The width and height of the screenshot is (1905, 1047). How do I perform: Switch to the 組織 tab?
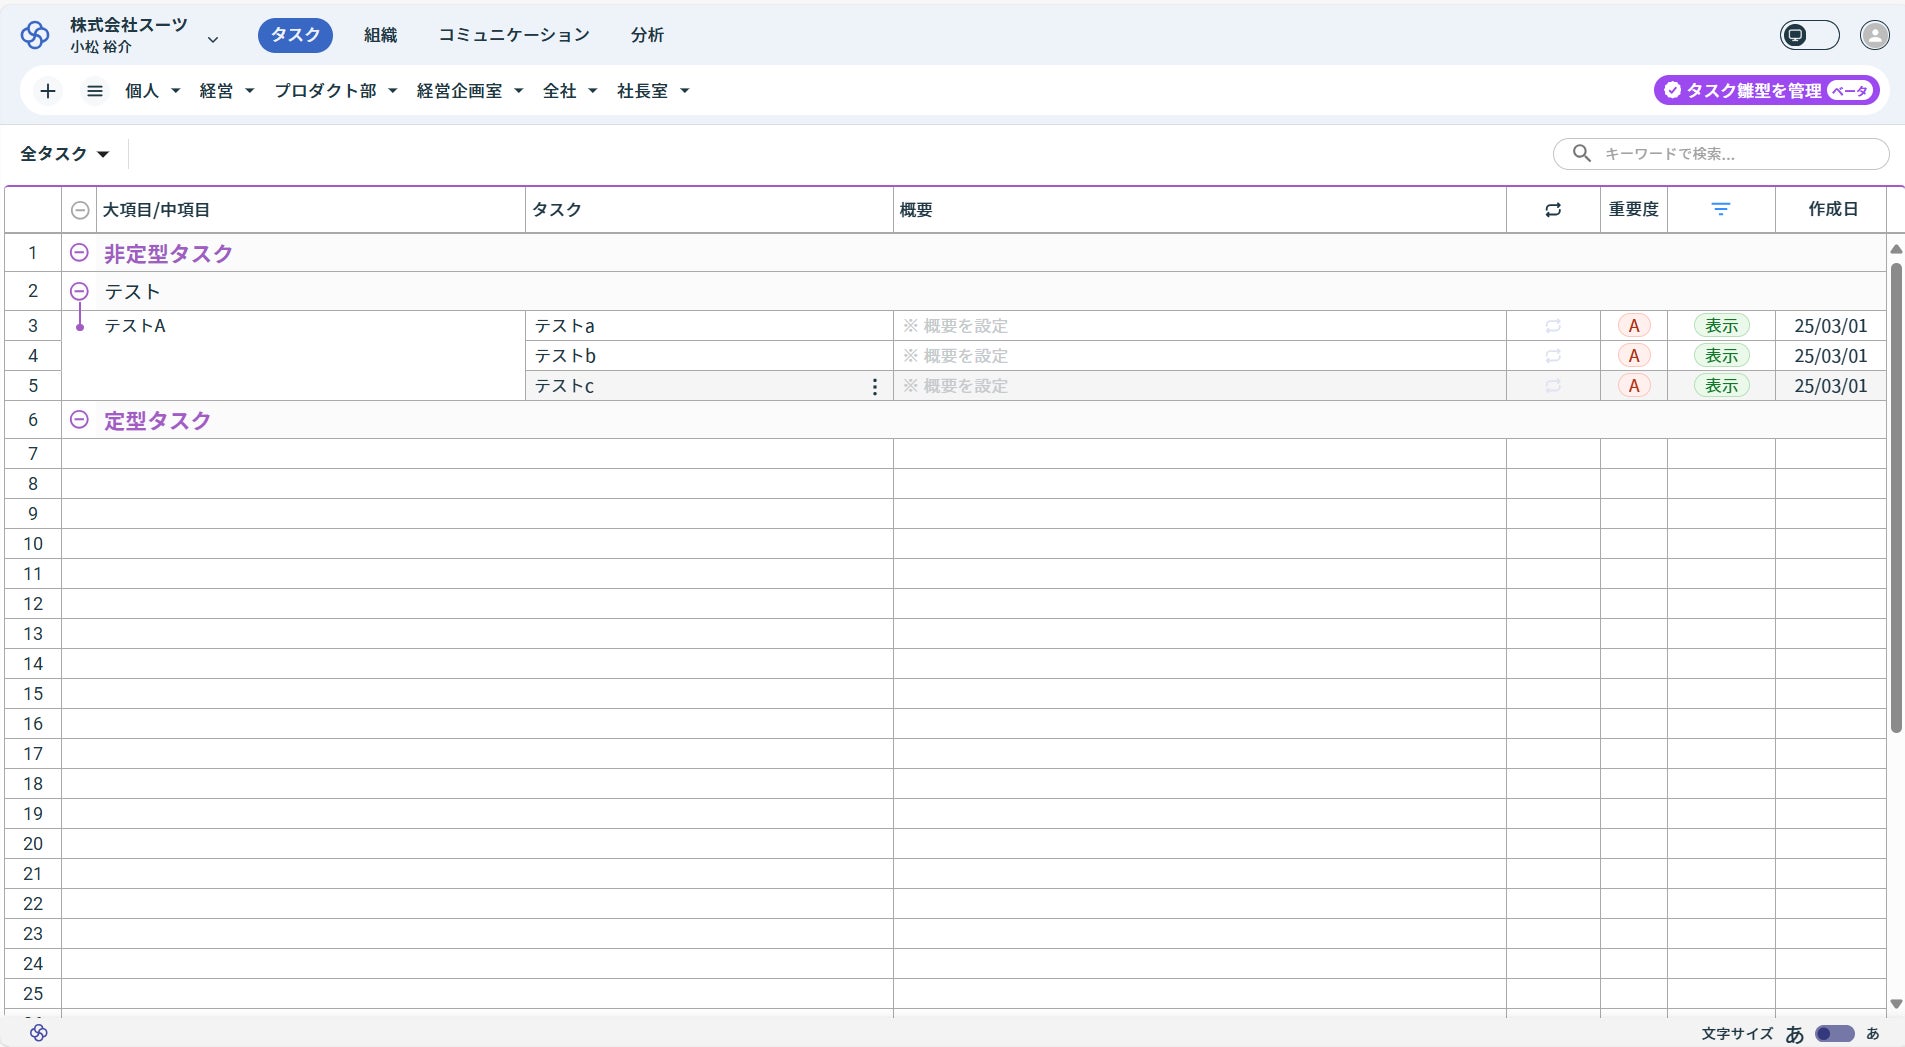click(x=380, y=35)
